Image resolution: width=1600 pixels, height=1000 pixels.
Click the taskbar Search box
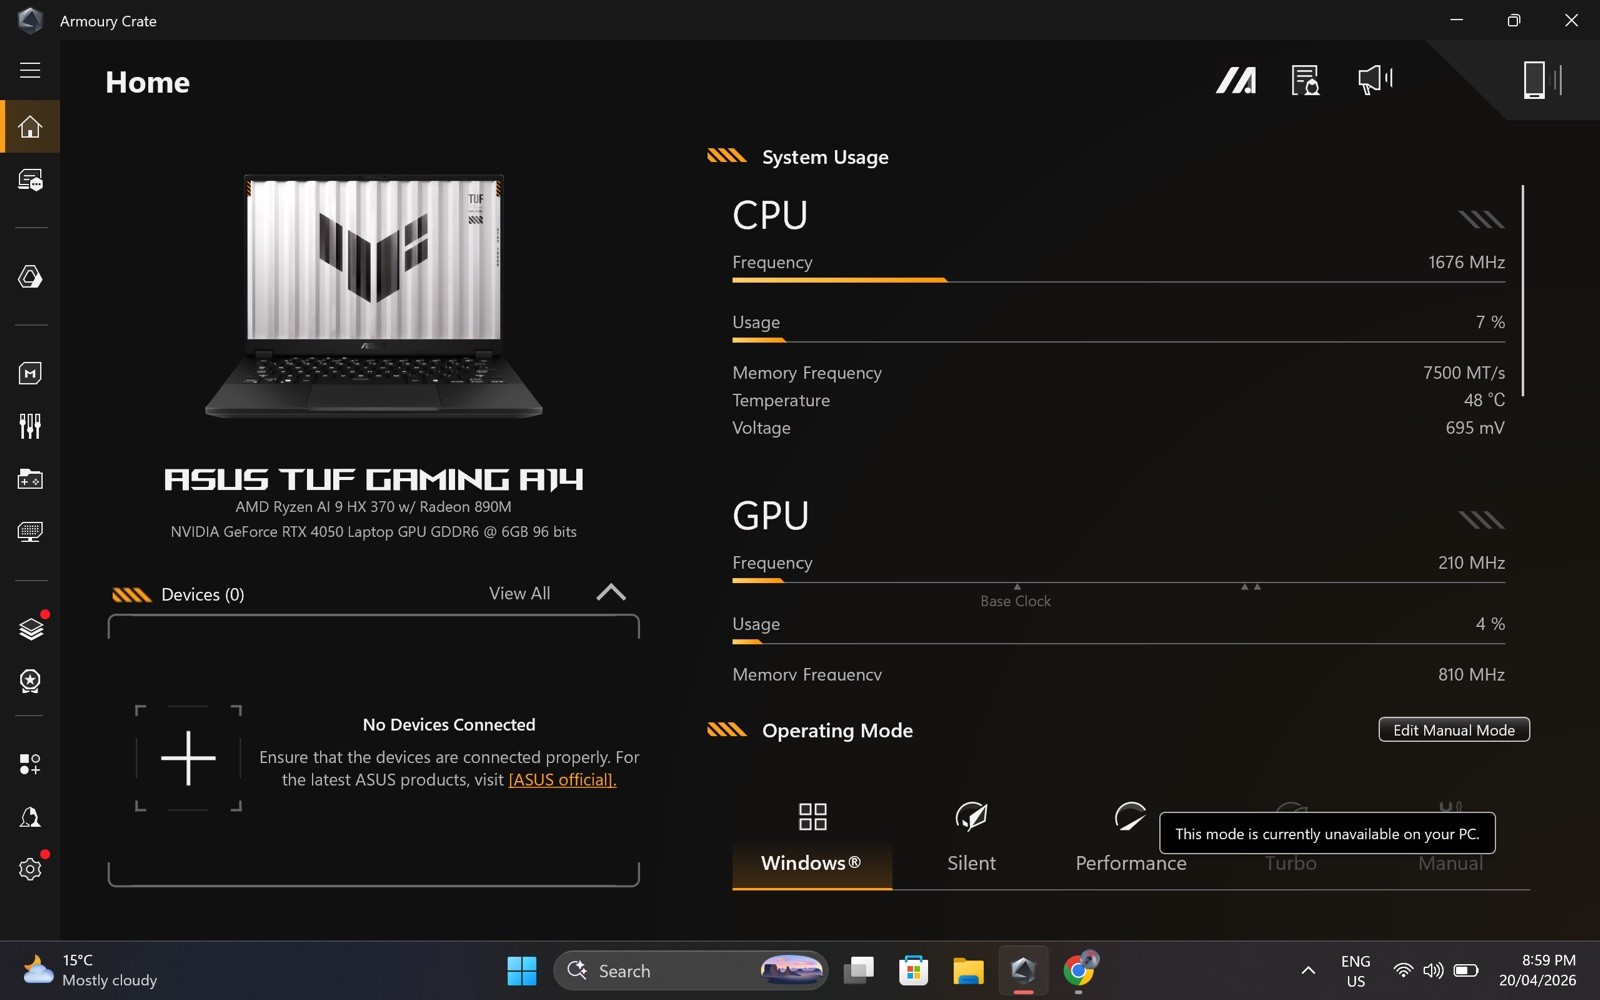tap(690, 970)
